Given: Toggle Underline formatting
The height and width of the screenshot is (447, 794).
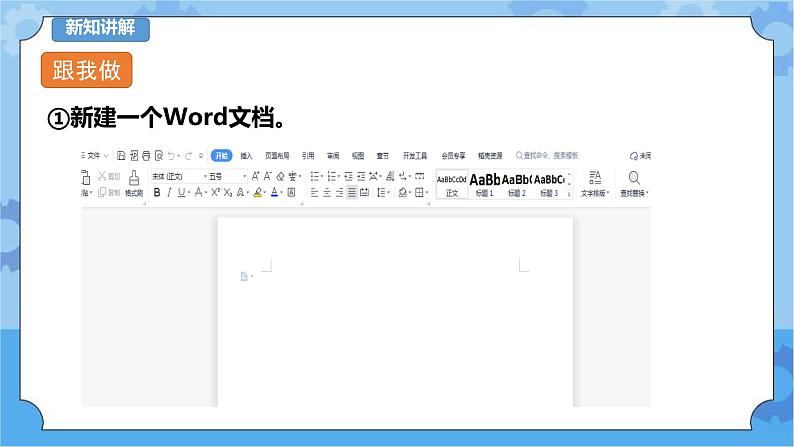Looking at the screenshot, I should coord(181,192).
